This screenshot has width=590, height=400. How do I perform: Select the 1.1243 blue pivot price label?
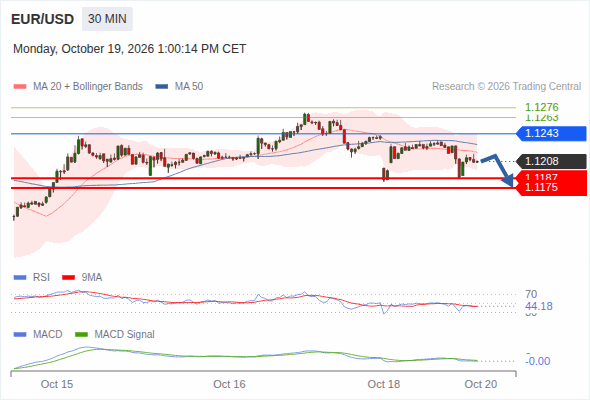coord(551,134)
